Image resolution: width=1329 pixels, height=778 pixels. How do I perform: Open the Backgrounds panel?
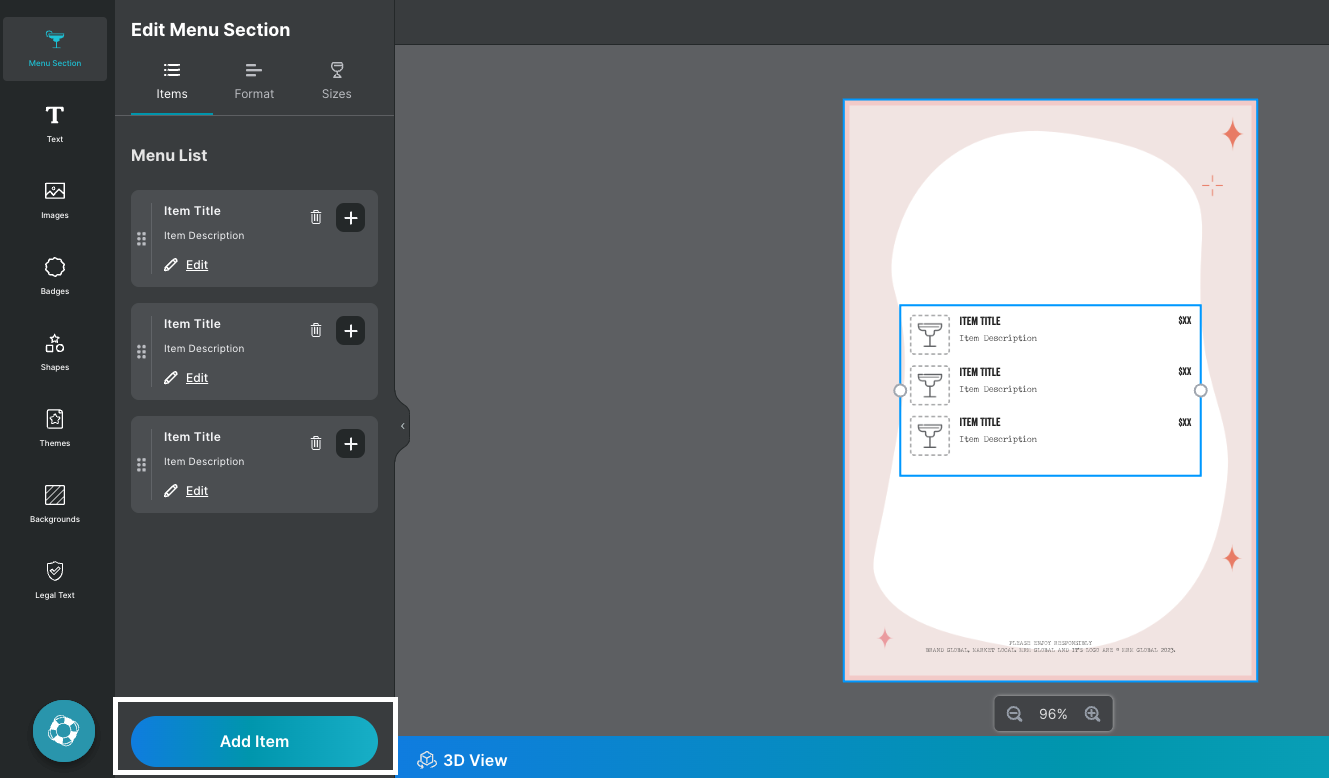tap(55, 503)
